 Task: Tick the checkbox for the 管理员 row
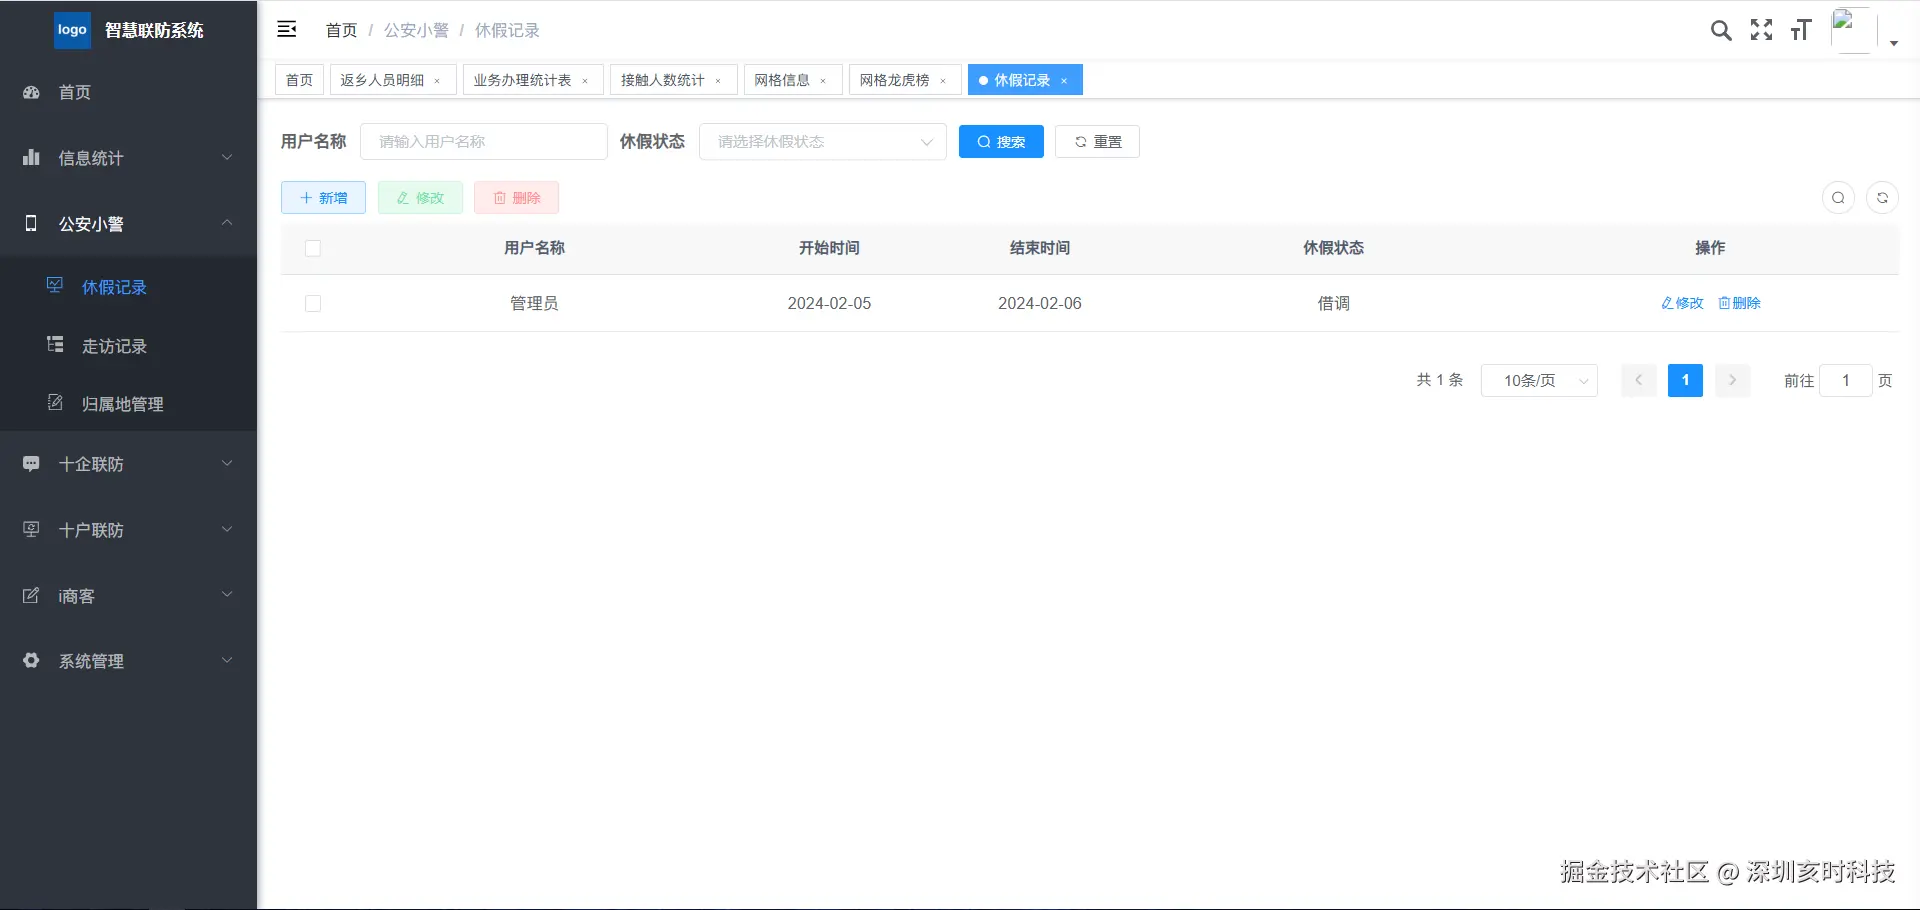[x=313, y=303]
